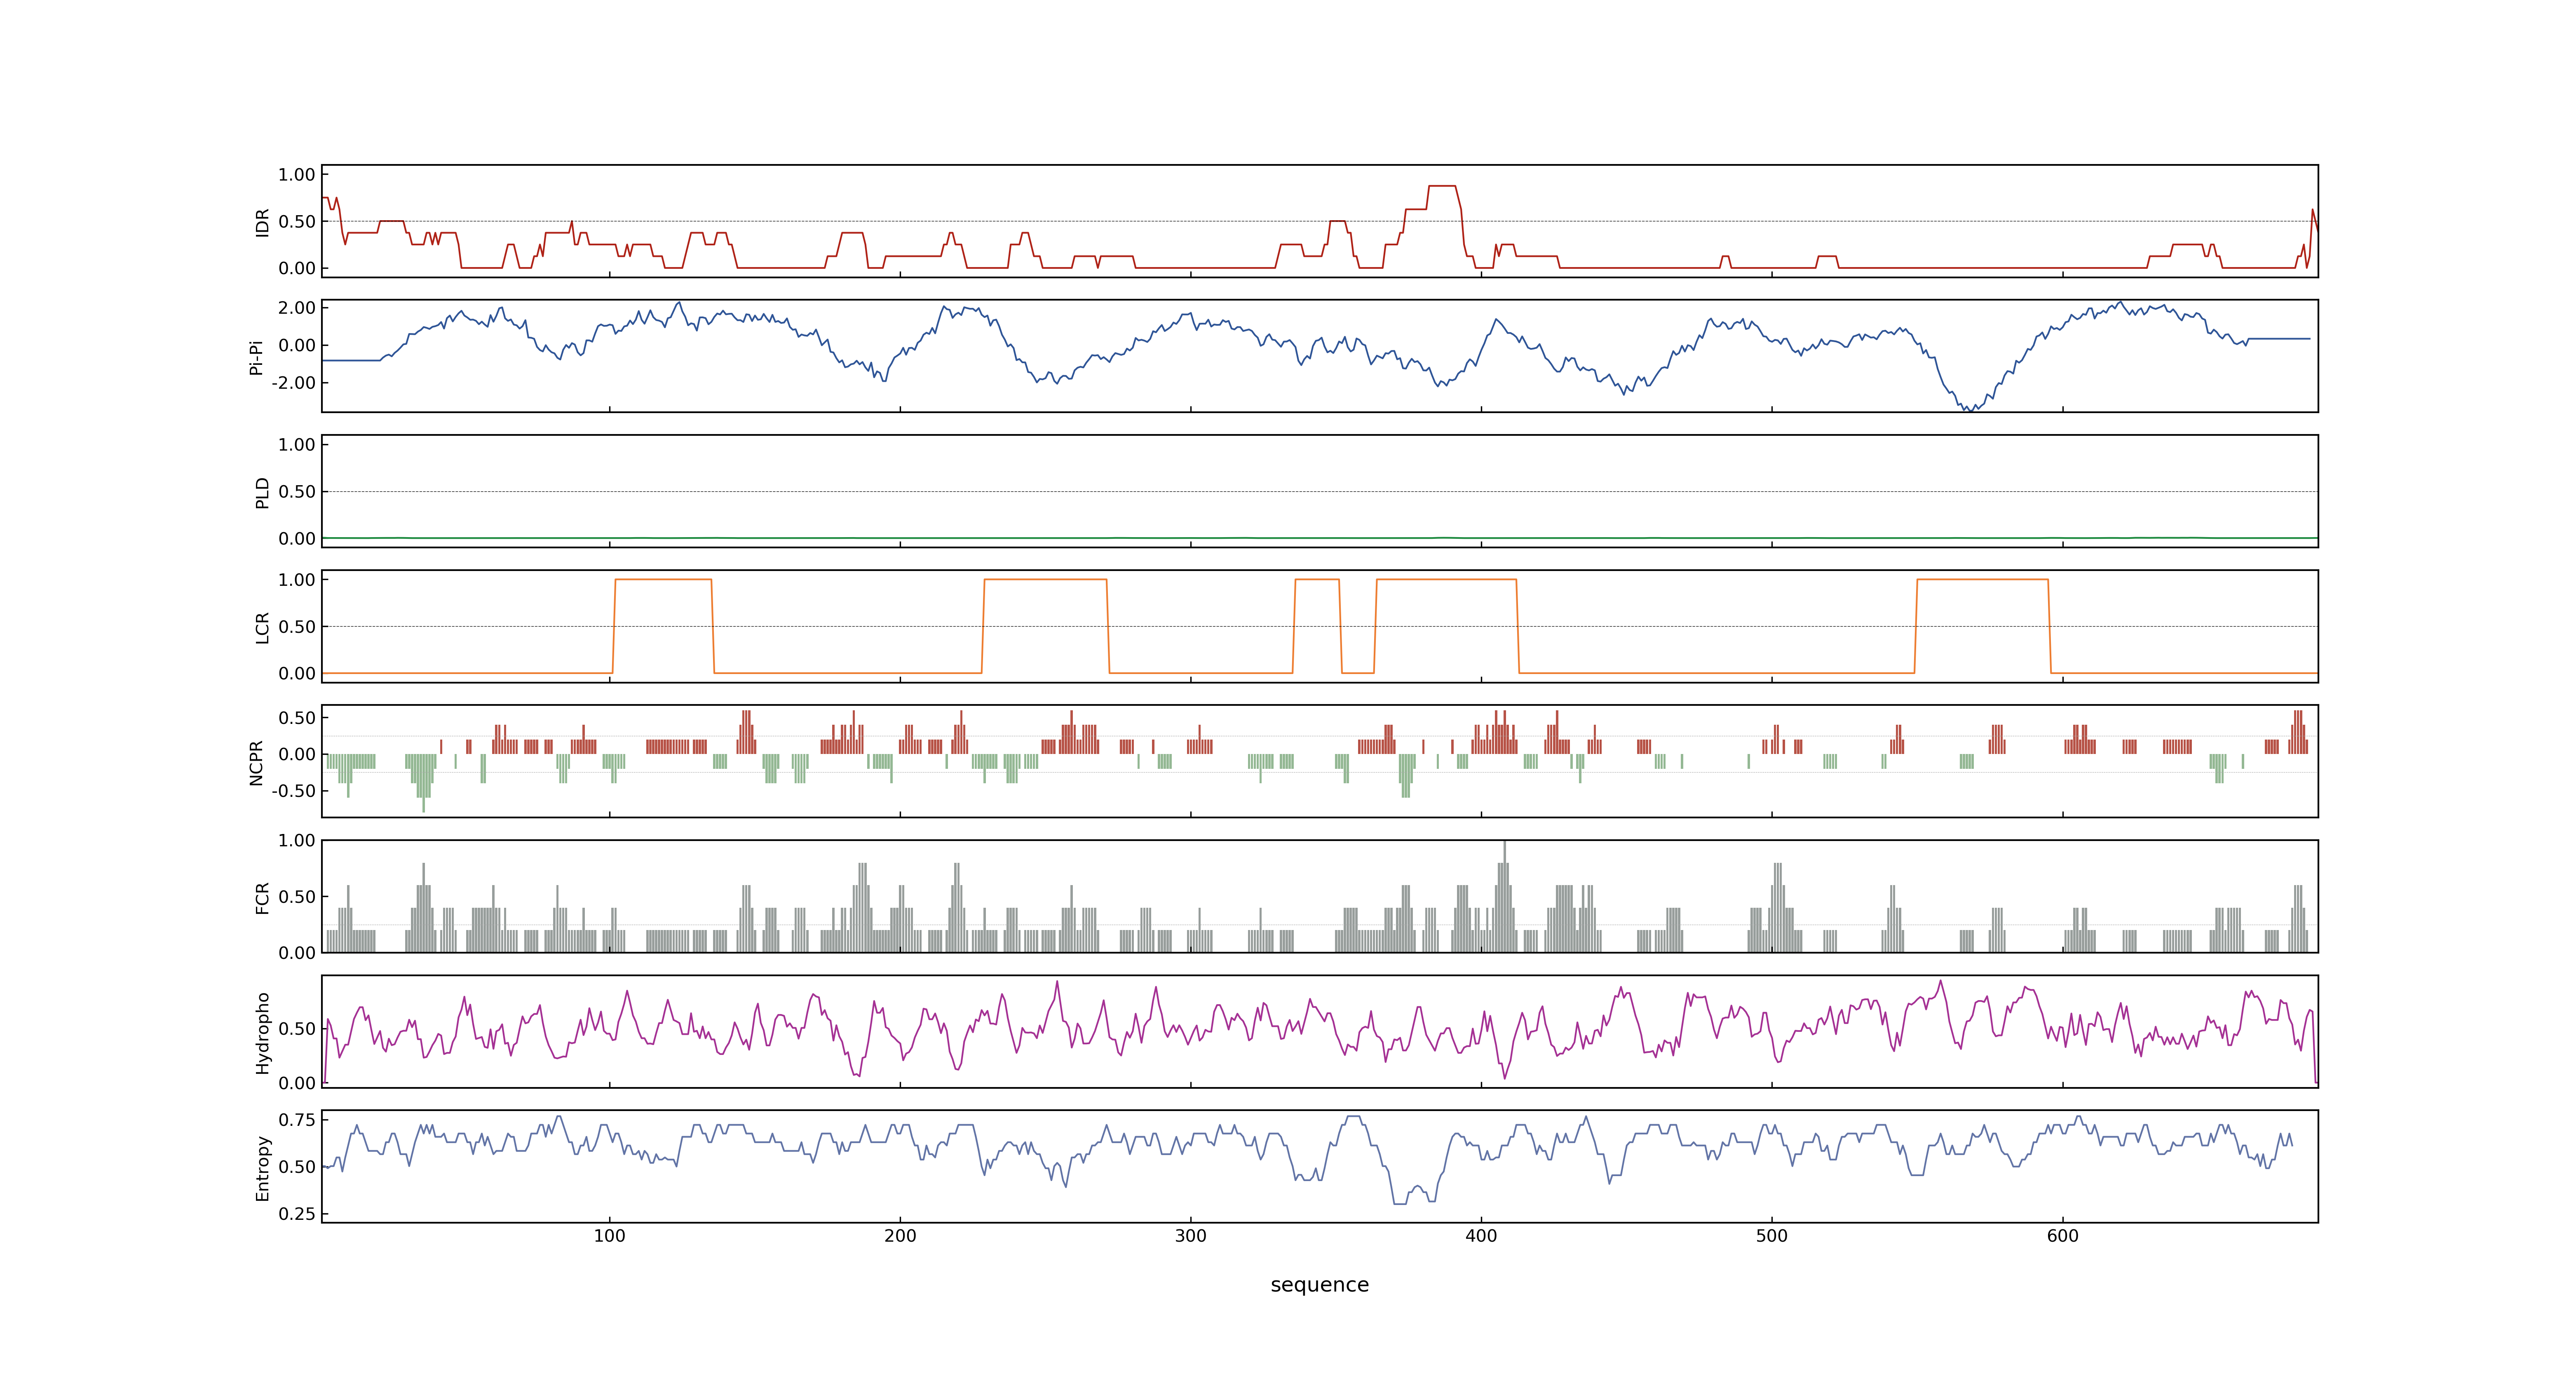Image resolution: width=2576 pixels, height=1374 pixels.
Task: Click the 0.75 tick on the Entropy axis
Action: point(297,1120)
